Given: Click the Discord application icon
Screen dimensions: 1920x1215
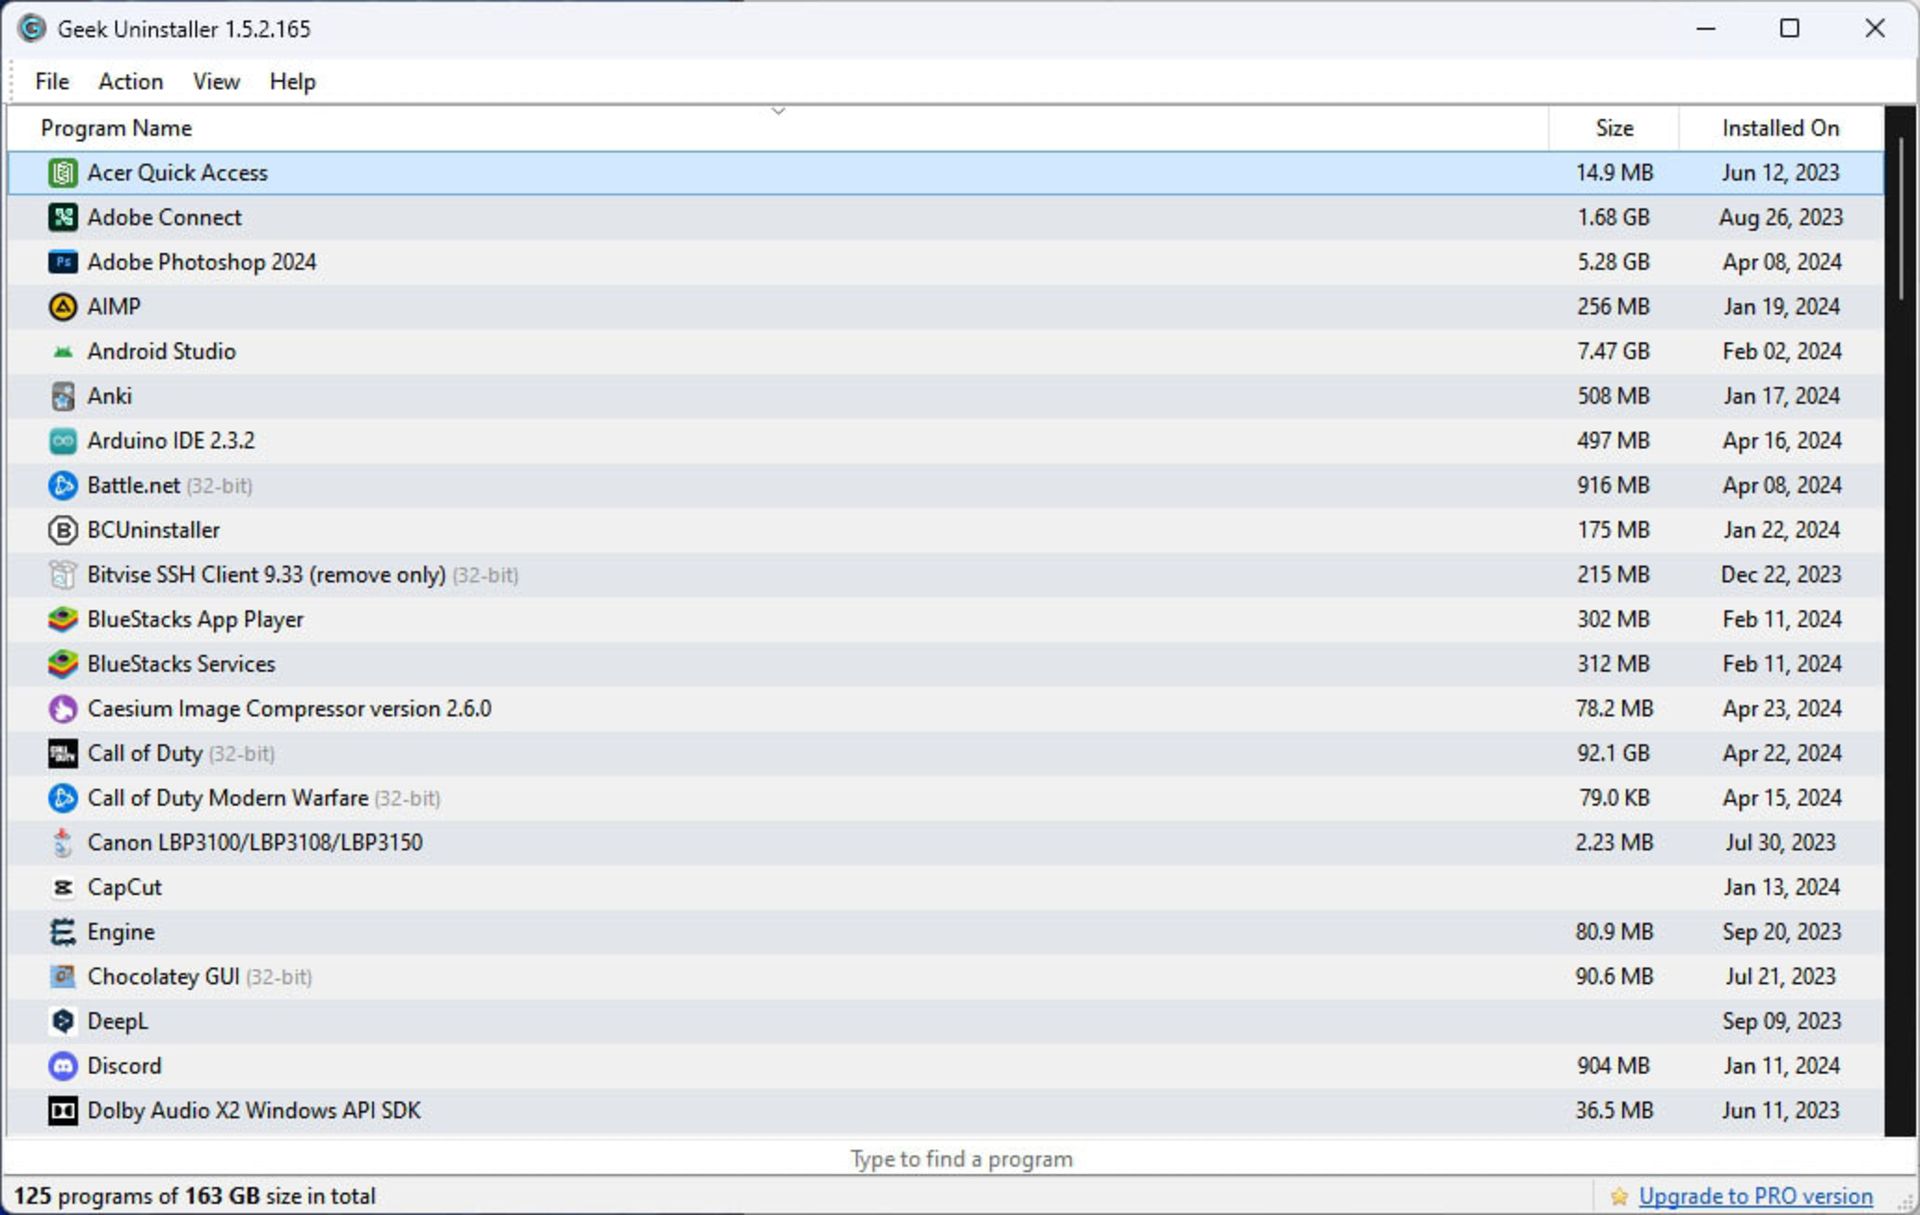Looking at the screenshot, I should (x=62, y=1065).
